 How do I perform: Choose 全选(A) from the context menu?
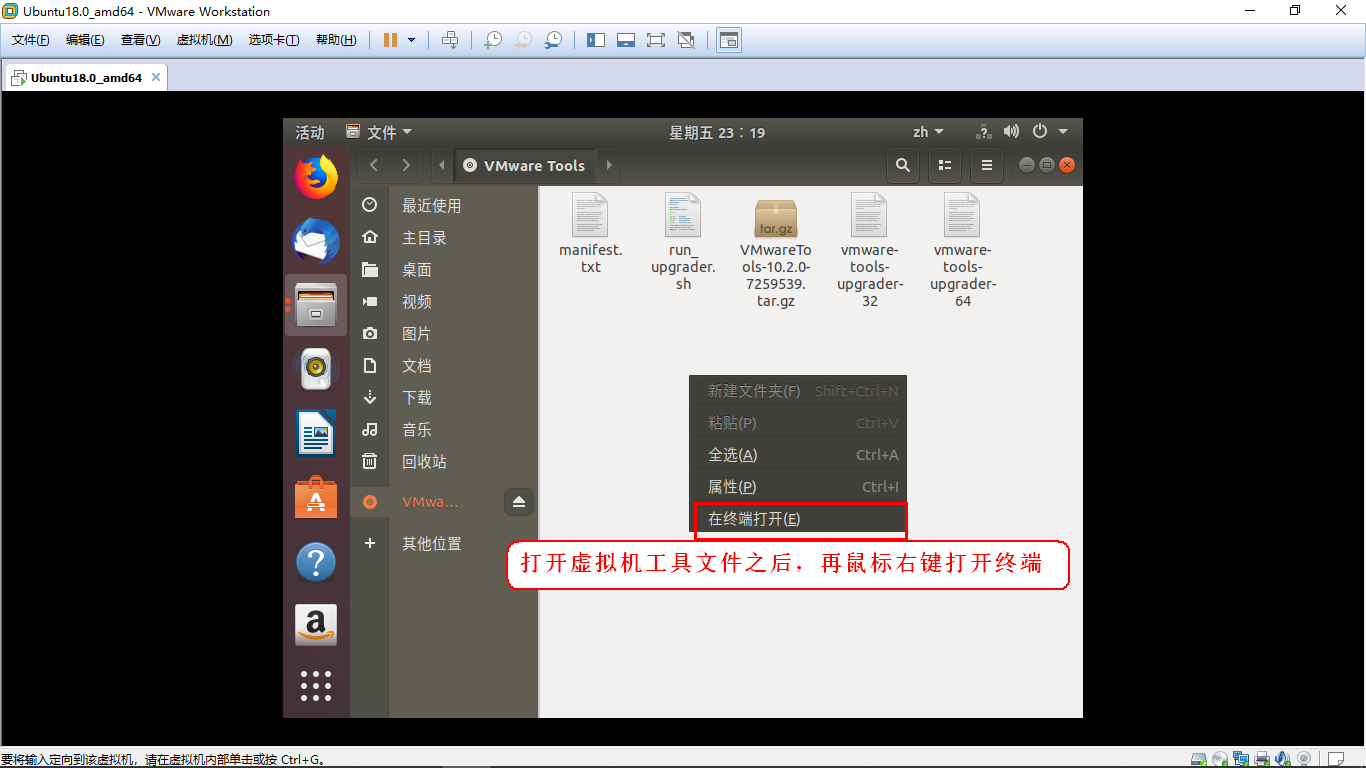tap(798, 455)
